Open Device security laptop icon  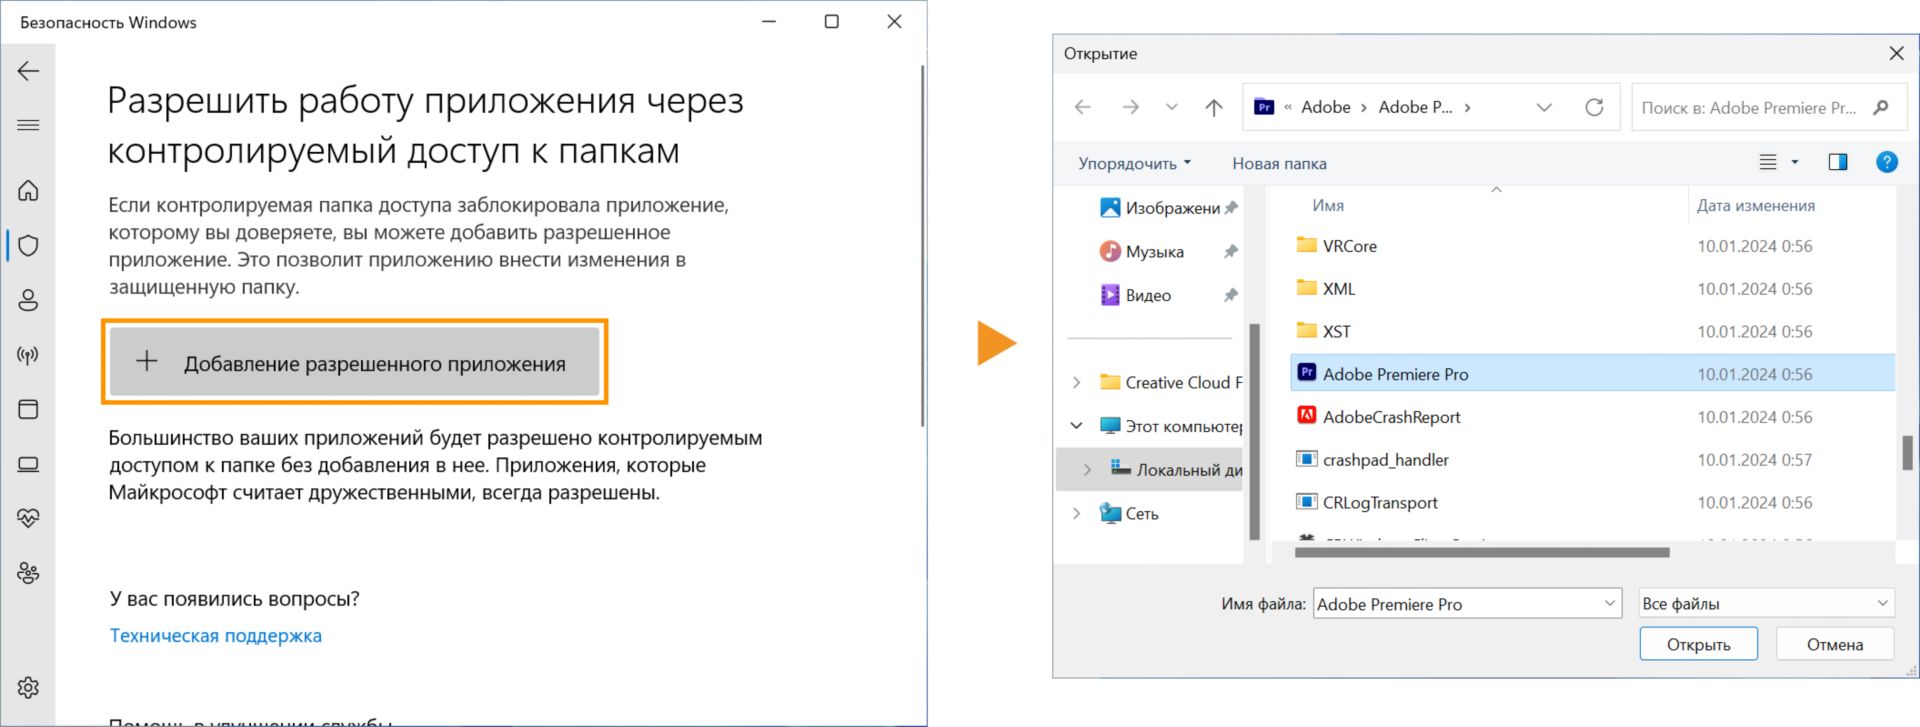(28, 464)
